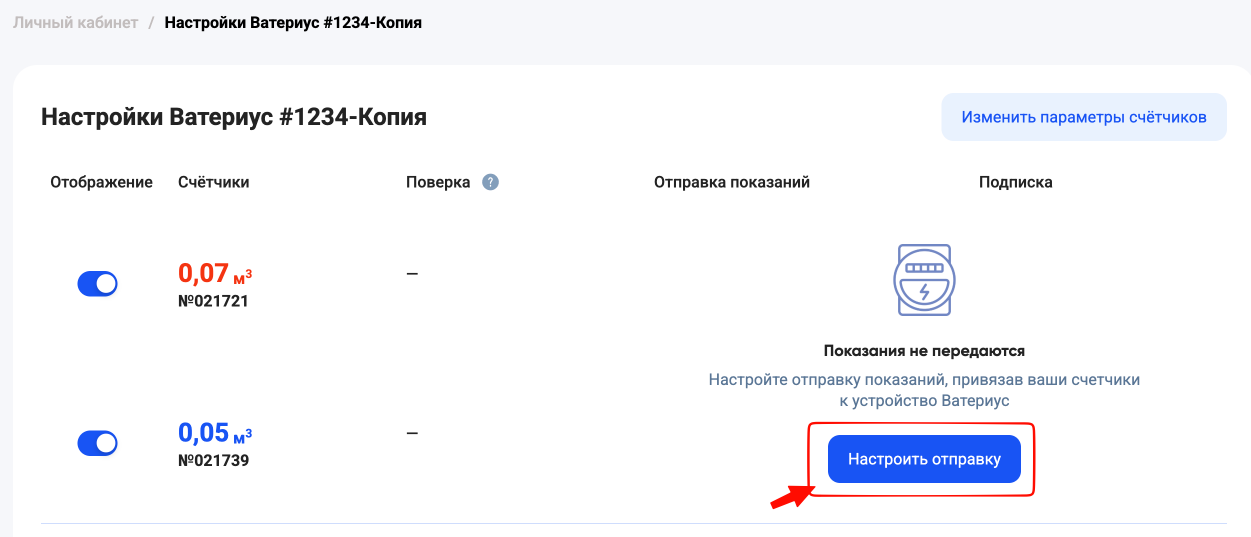
Task: Toggle display switch for counter №021739
Action: coord(97,443)
